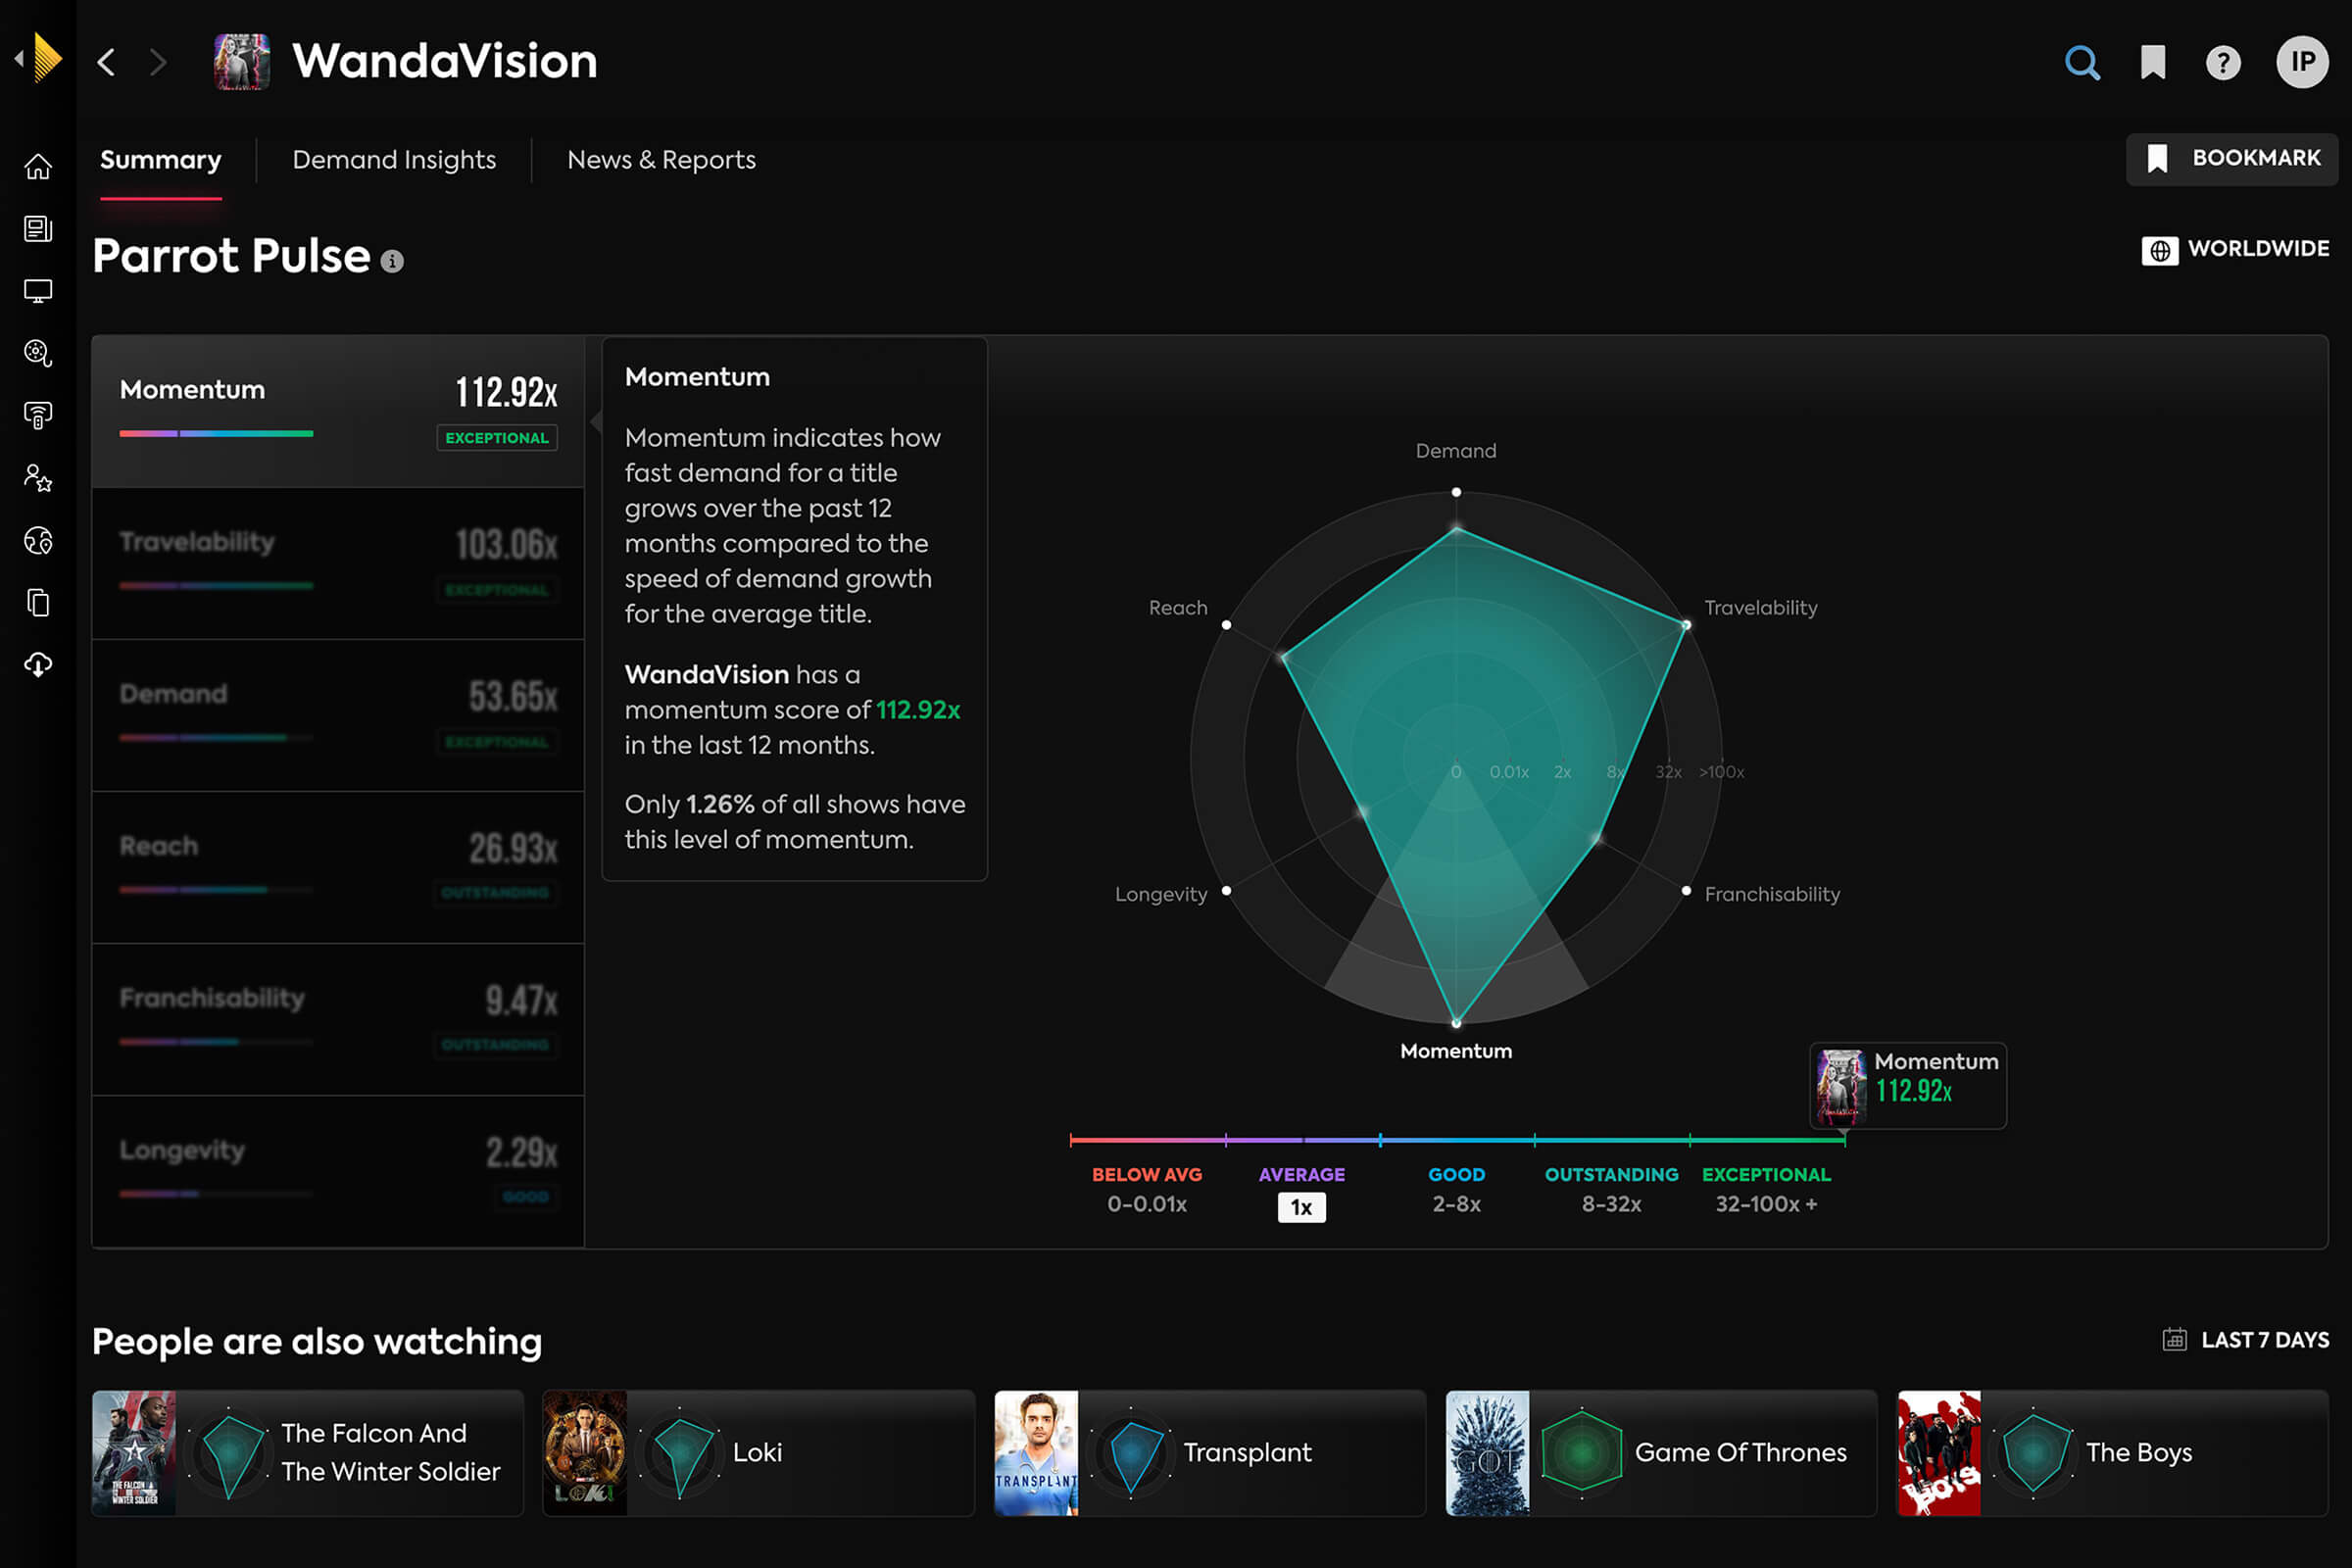Open the Loki show card
The width and height of the screenshot is (2352, 1568).
pyautogui.click(x=759, y=1452)
